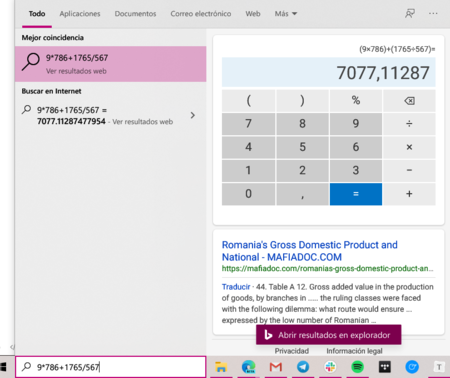Open the Documentos tab
The width and height of the screenshot is (450, 378).
pos(135,14)
